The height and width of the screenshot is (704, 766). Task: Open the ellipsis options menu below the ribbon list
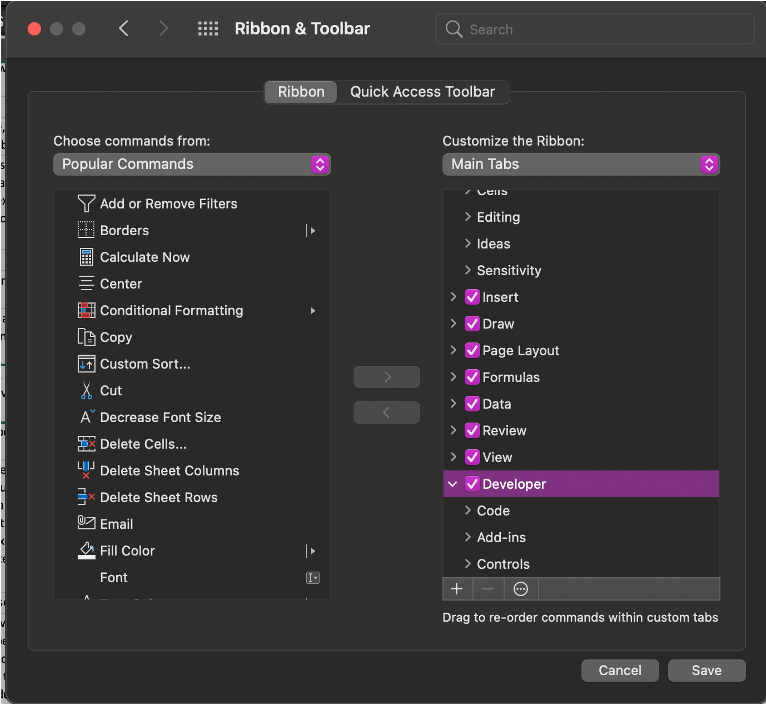click(520, 589)
